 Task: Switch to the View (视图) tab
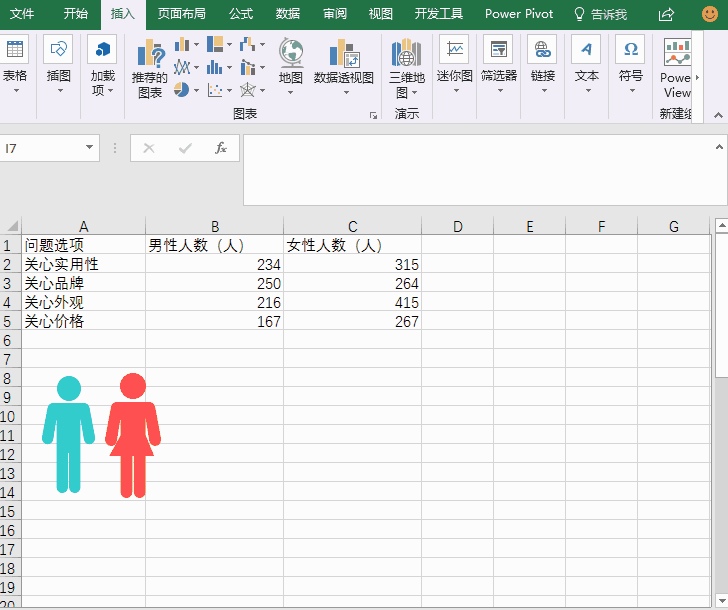[x=381, y=14]
